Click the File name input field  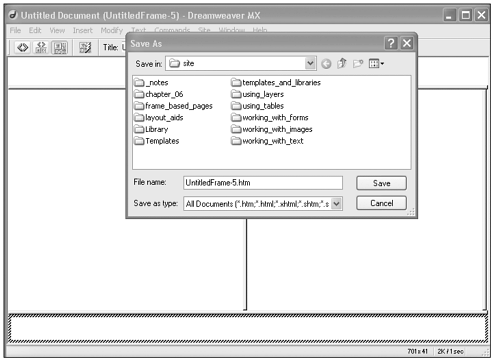(263, 183)
